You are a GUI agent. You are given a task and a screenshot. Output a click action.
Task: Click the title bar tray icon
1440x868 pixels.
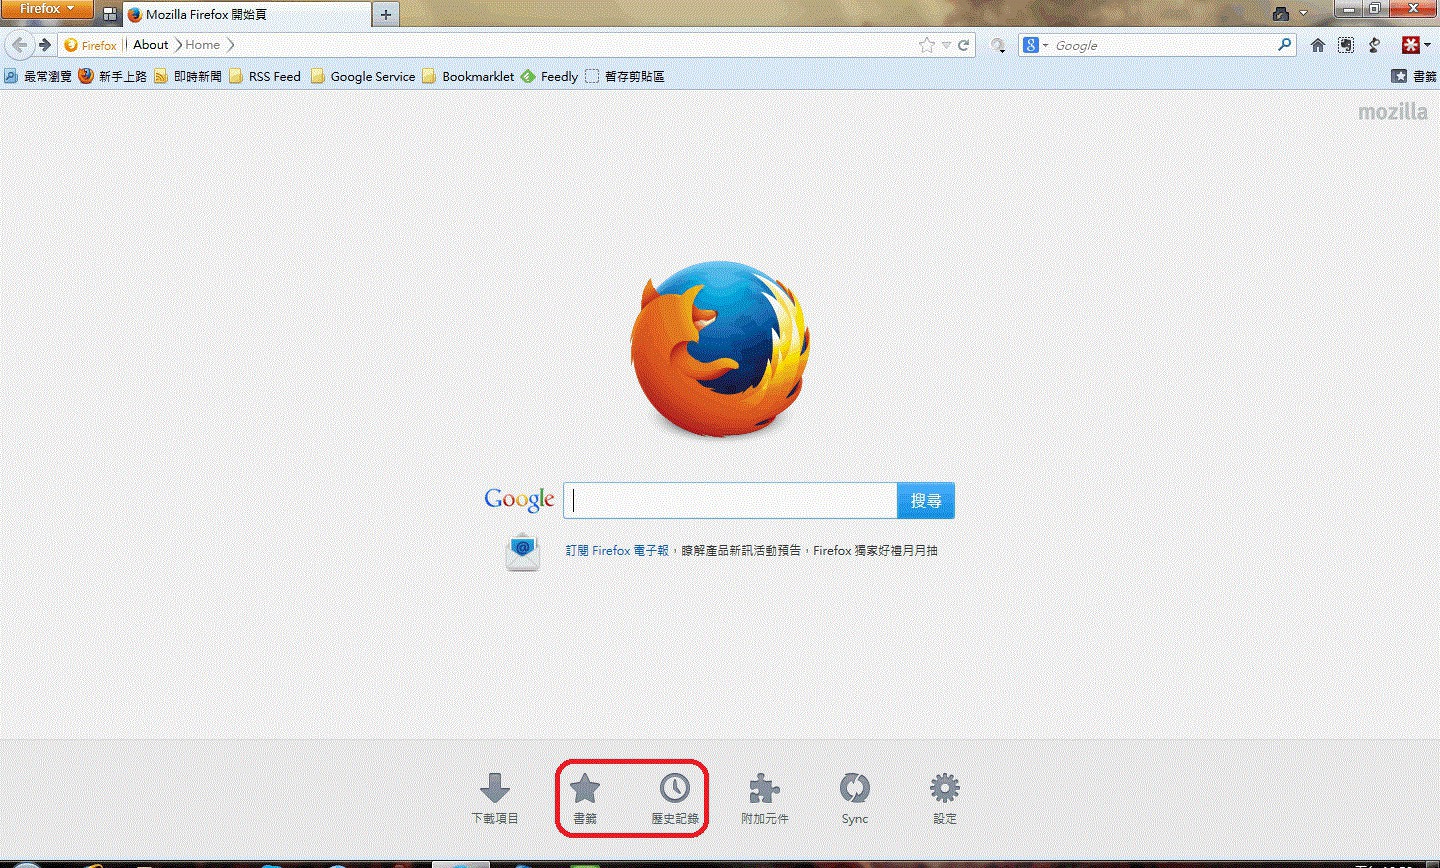click(x=1281, y=13)
